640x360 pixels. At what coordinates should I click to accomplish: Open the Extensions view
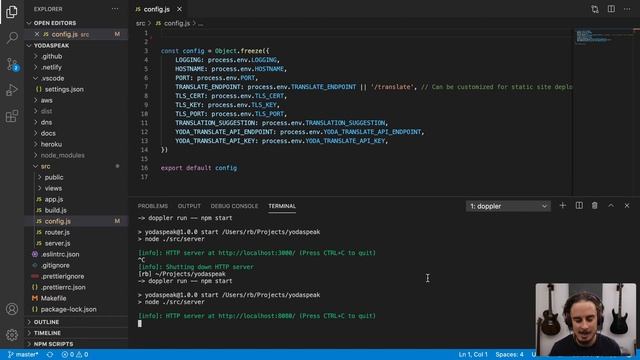point(12,116)
